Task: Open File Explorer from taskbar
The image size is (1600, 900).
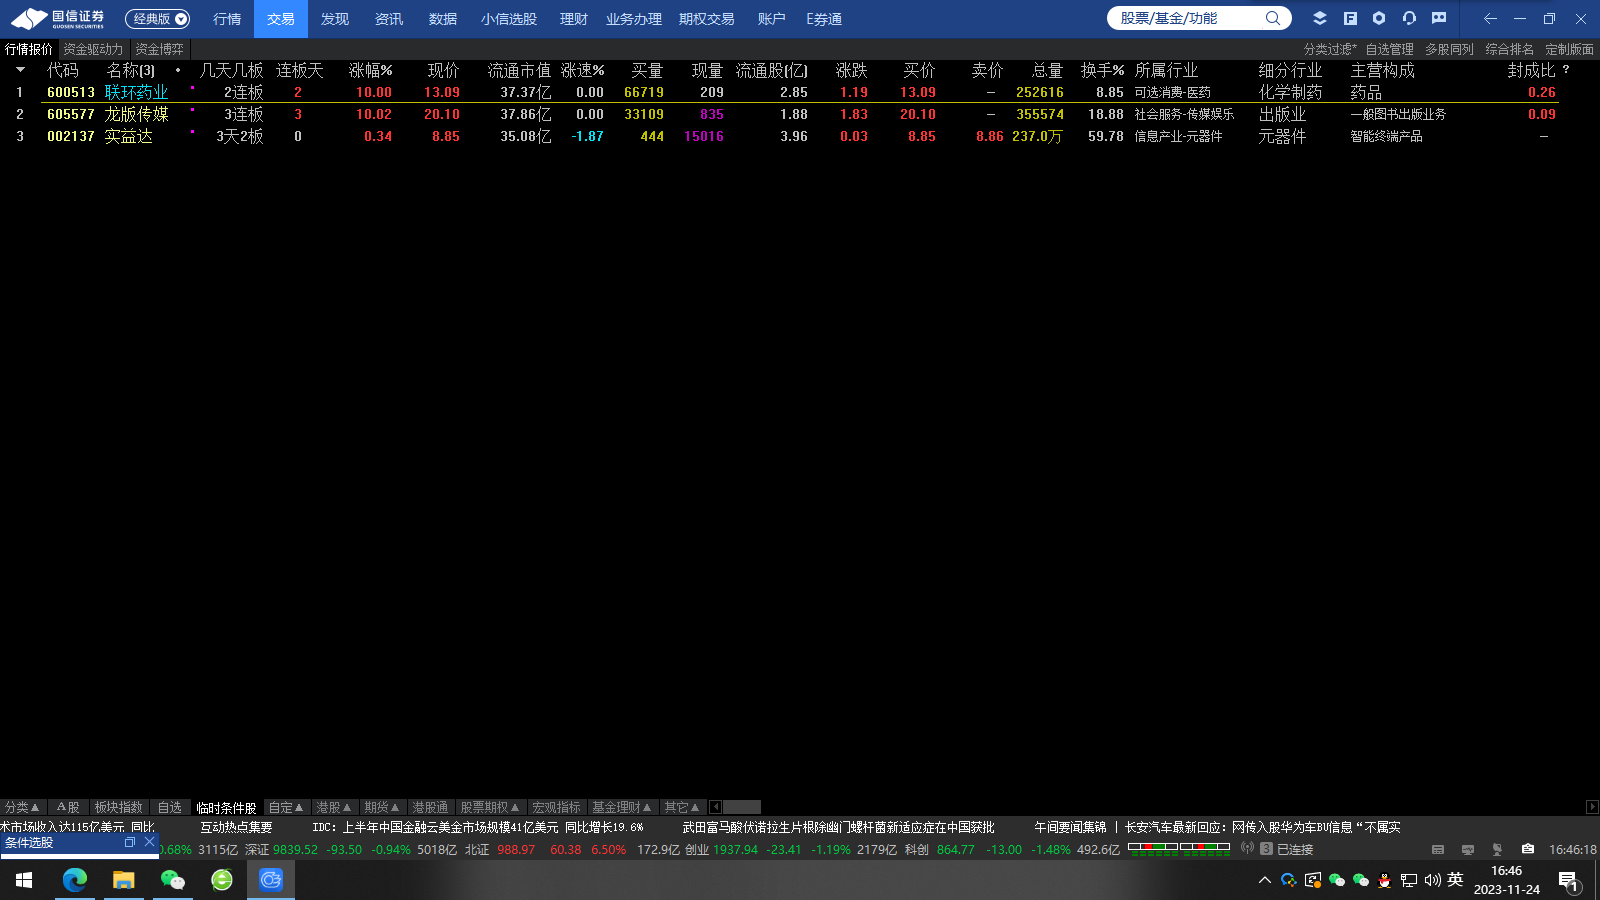Action: 123,880
